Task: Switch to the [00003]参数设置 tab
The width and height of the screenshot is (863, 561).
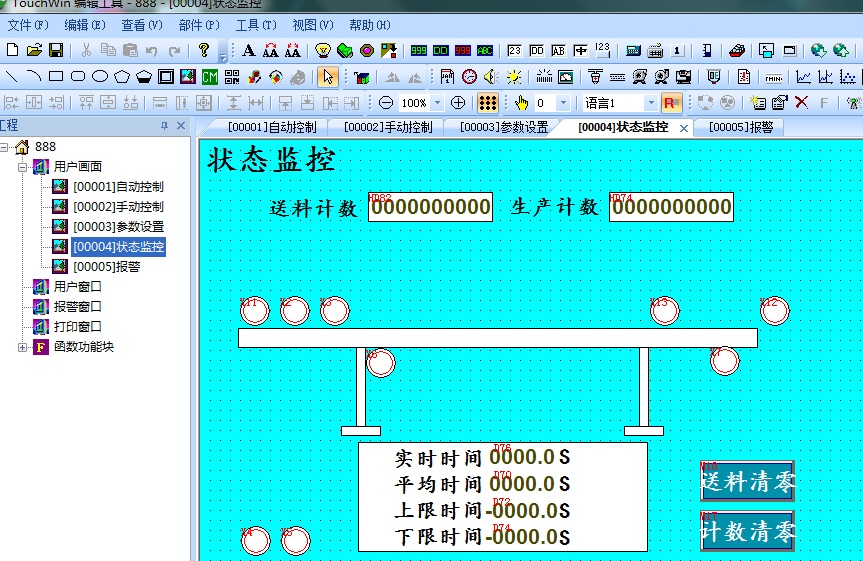Action: [503, 127]
